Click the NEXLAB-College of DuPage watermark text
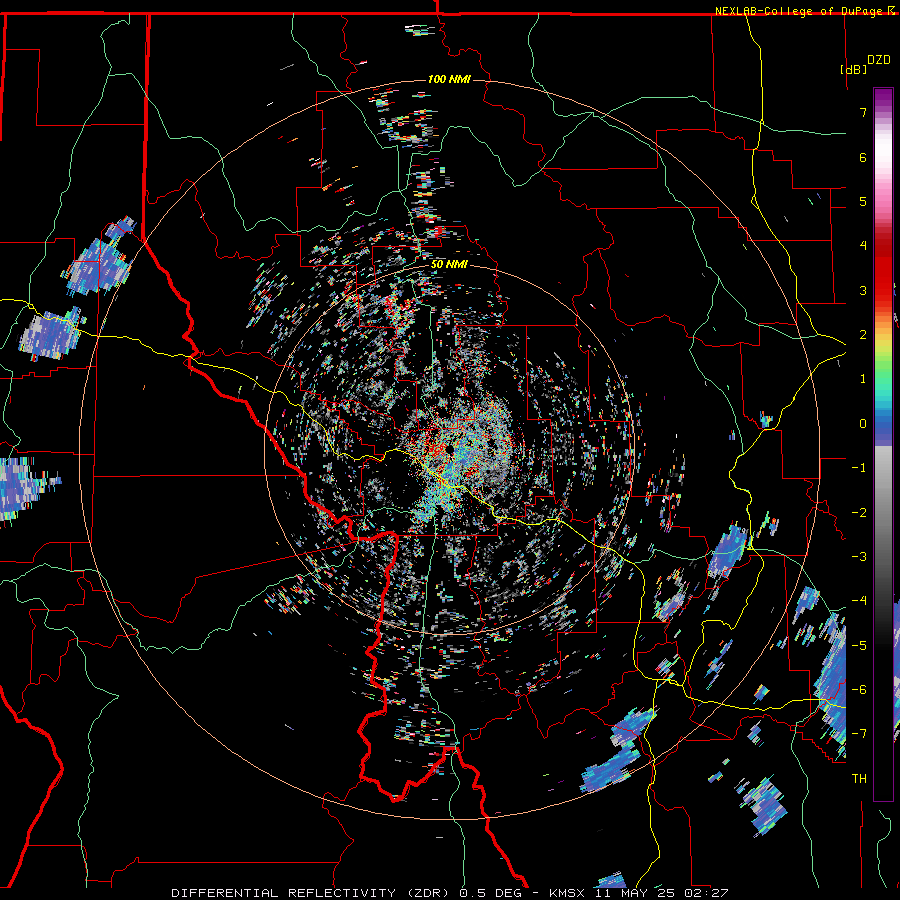Screen dimensions: 900x900 tap(804, 11)
